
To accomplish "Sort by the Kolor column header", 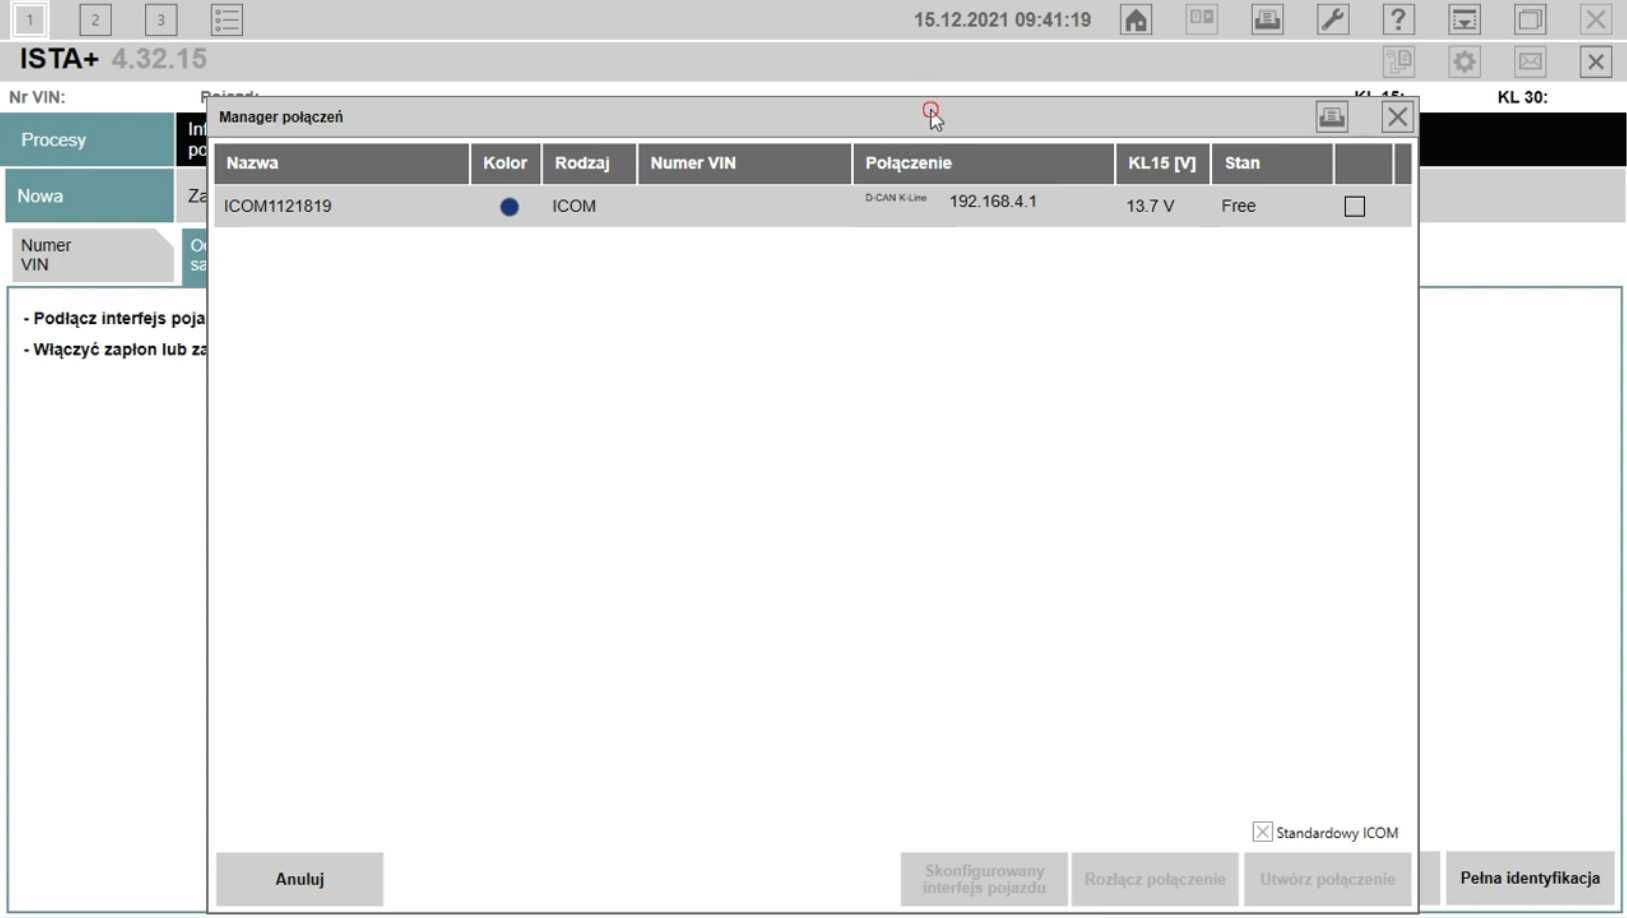I will click(x=505, y=163).
